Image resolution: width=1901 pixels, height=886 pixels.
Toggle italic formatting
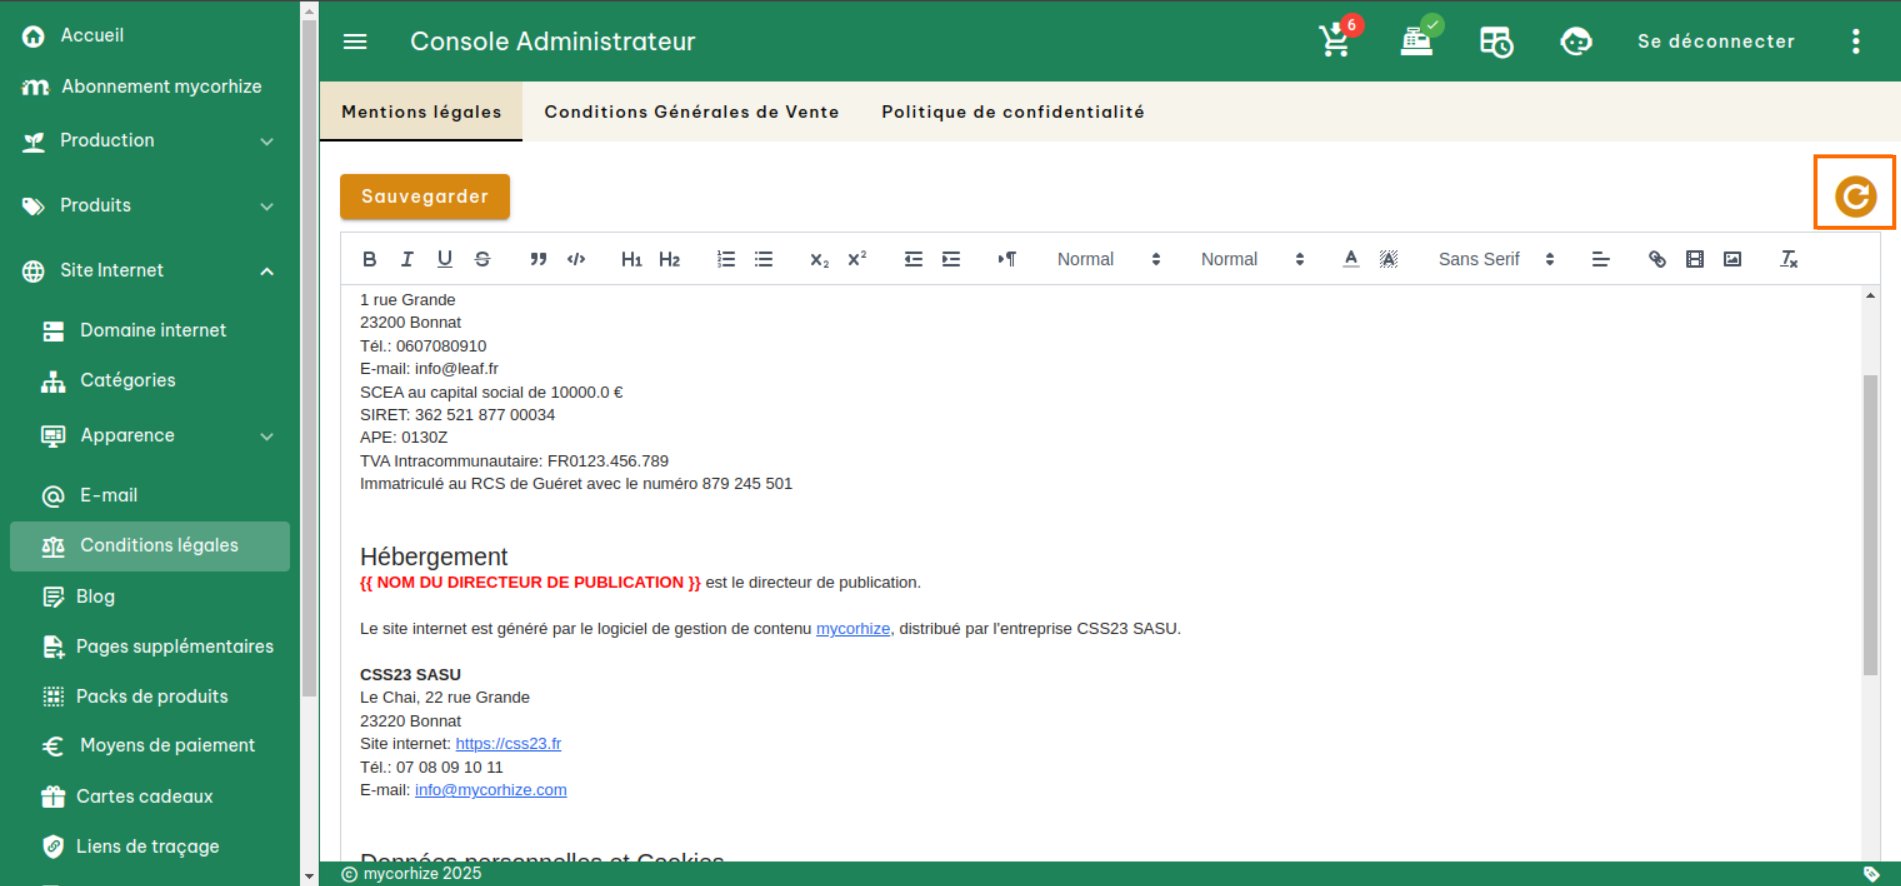click(x=407, y=259)
